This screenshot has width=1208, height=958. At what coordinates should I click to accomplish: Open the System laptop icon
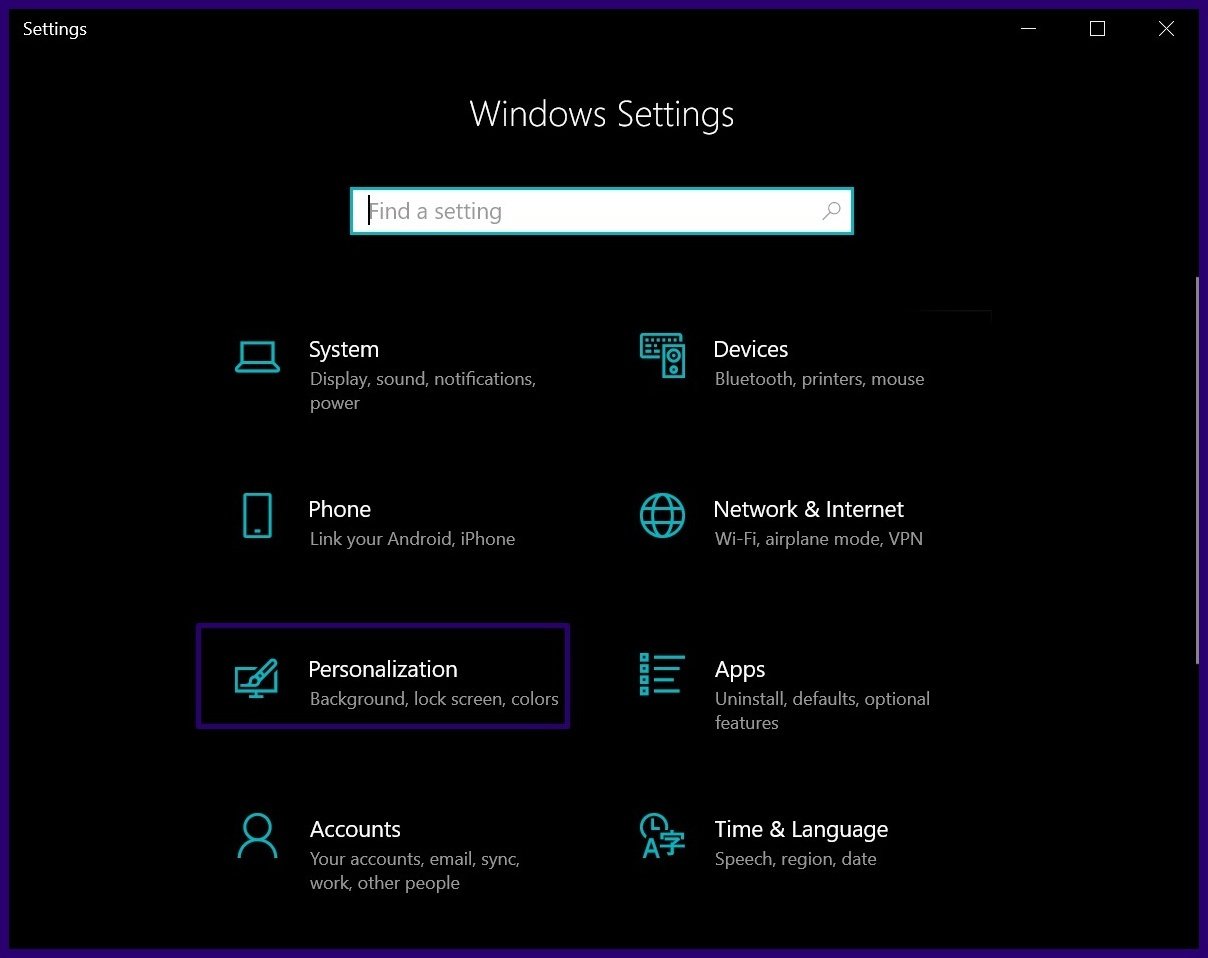coord(257,356)
